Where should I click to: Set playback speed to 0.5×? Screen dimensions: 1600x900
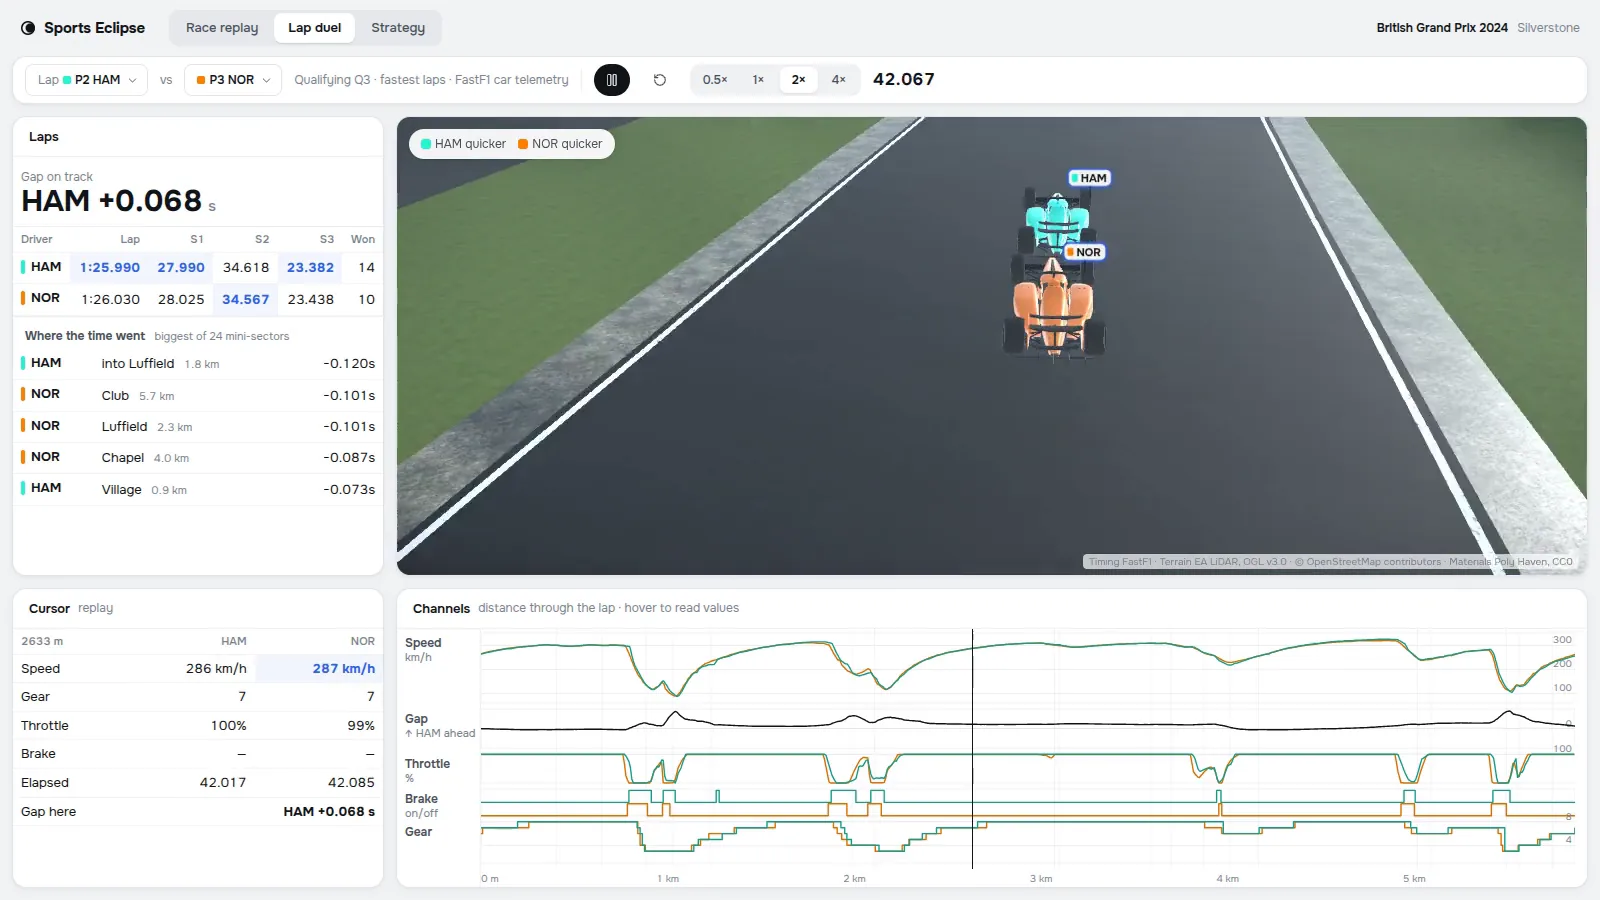(715, 80)
